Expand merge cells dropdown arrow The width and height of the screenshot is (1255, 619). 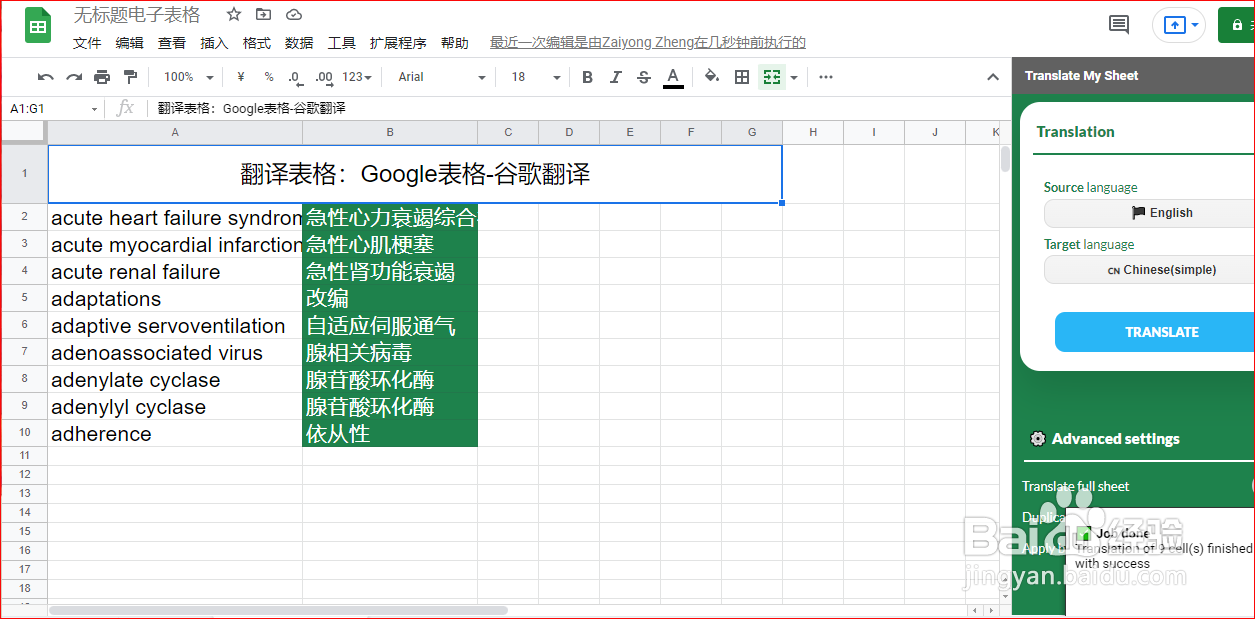[x=794, y=77]
